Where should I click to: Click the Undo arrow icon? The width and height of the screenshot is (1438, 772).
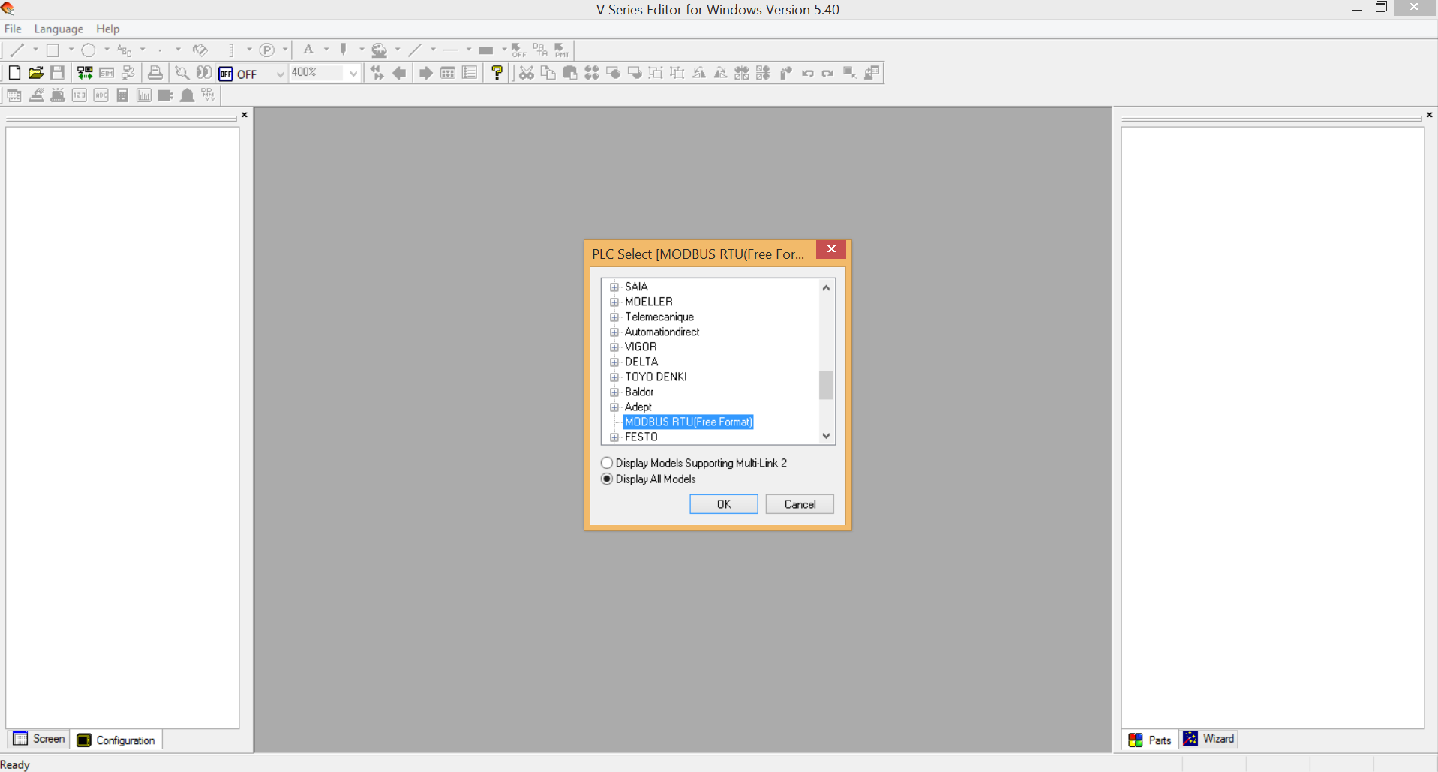click(x=807, y=73)
